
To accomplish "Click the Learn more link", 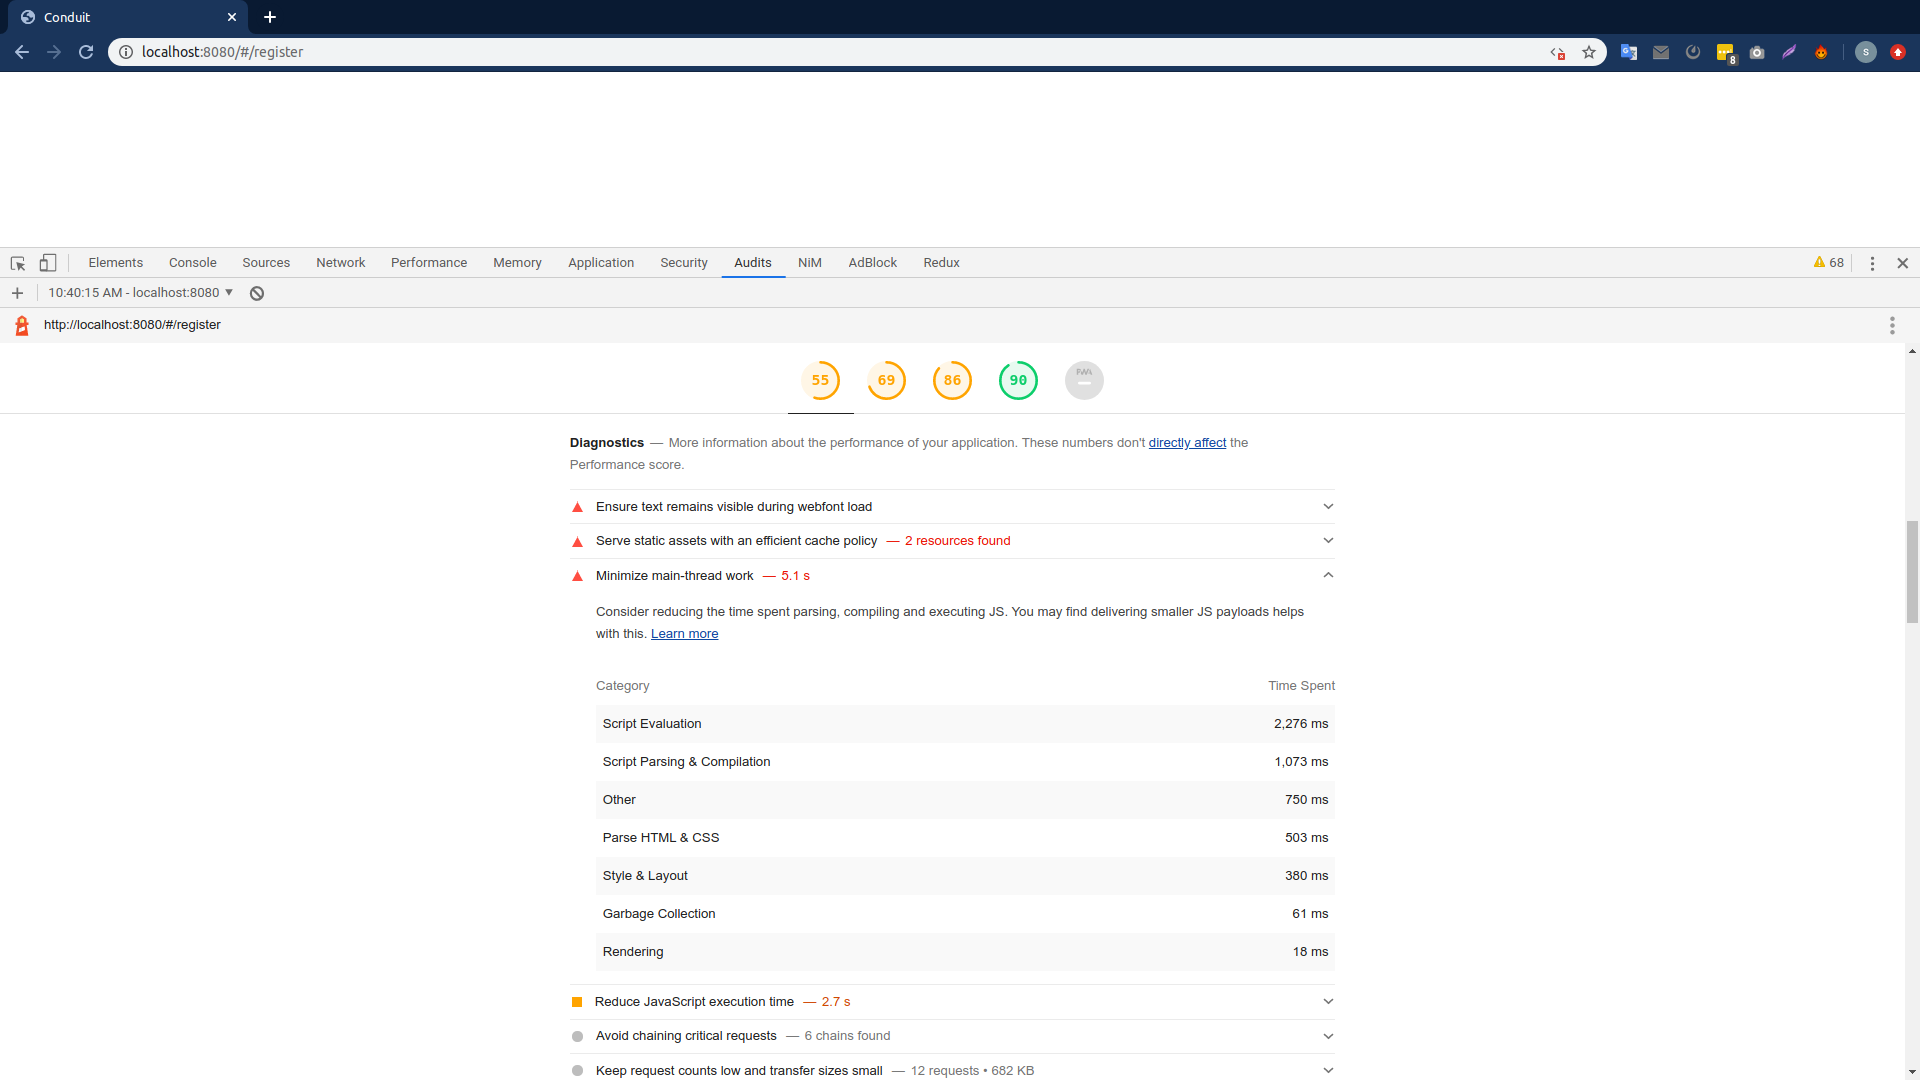I will [x=684, y=633].
